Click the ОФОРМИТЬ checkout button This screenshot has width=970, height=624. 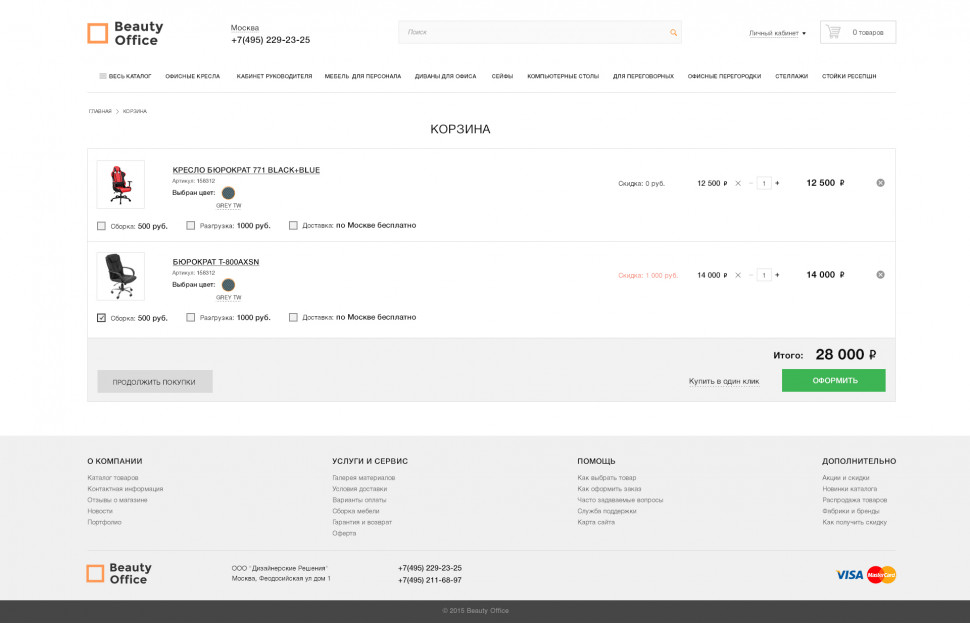click(x=834, y=380)
